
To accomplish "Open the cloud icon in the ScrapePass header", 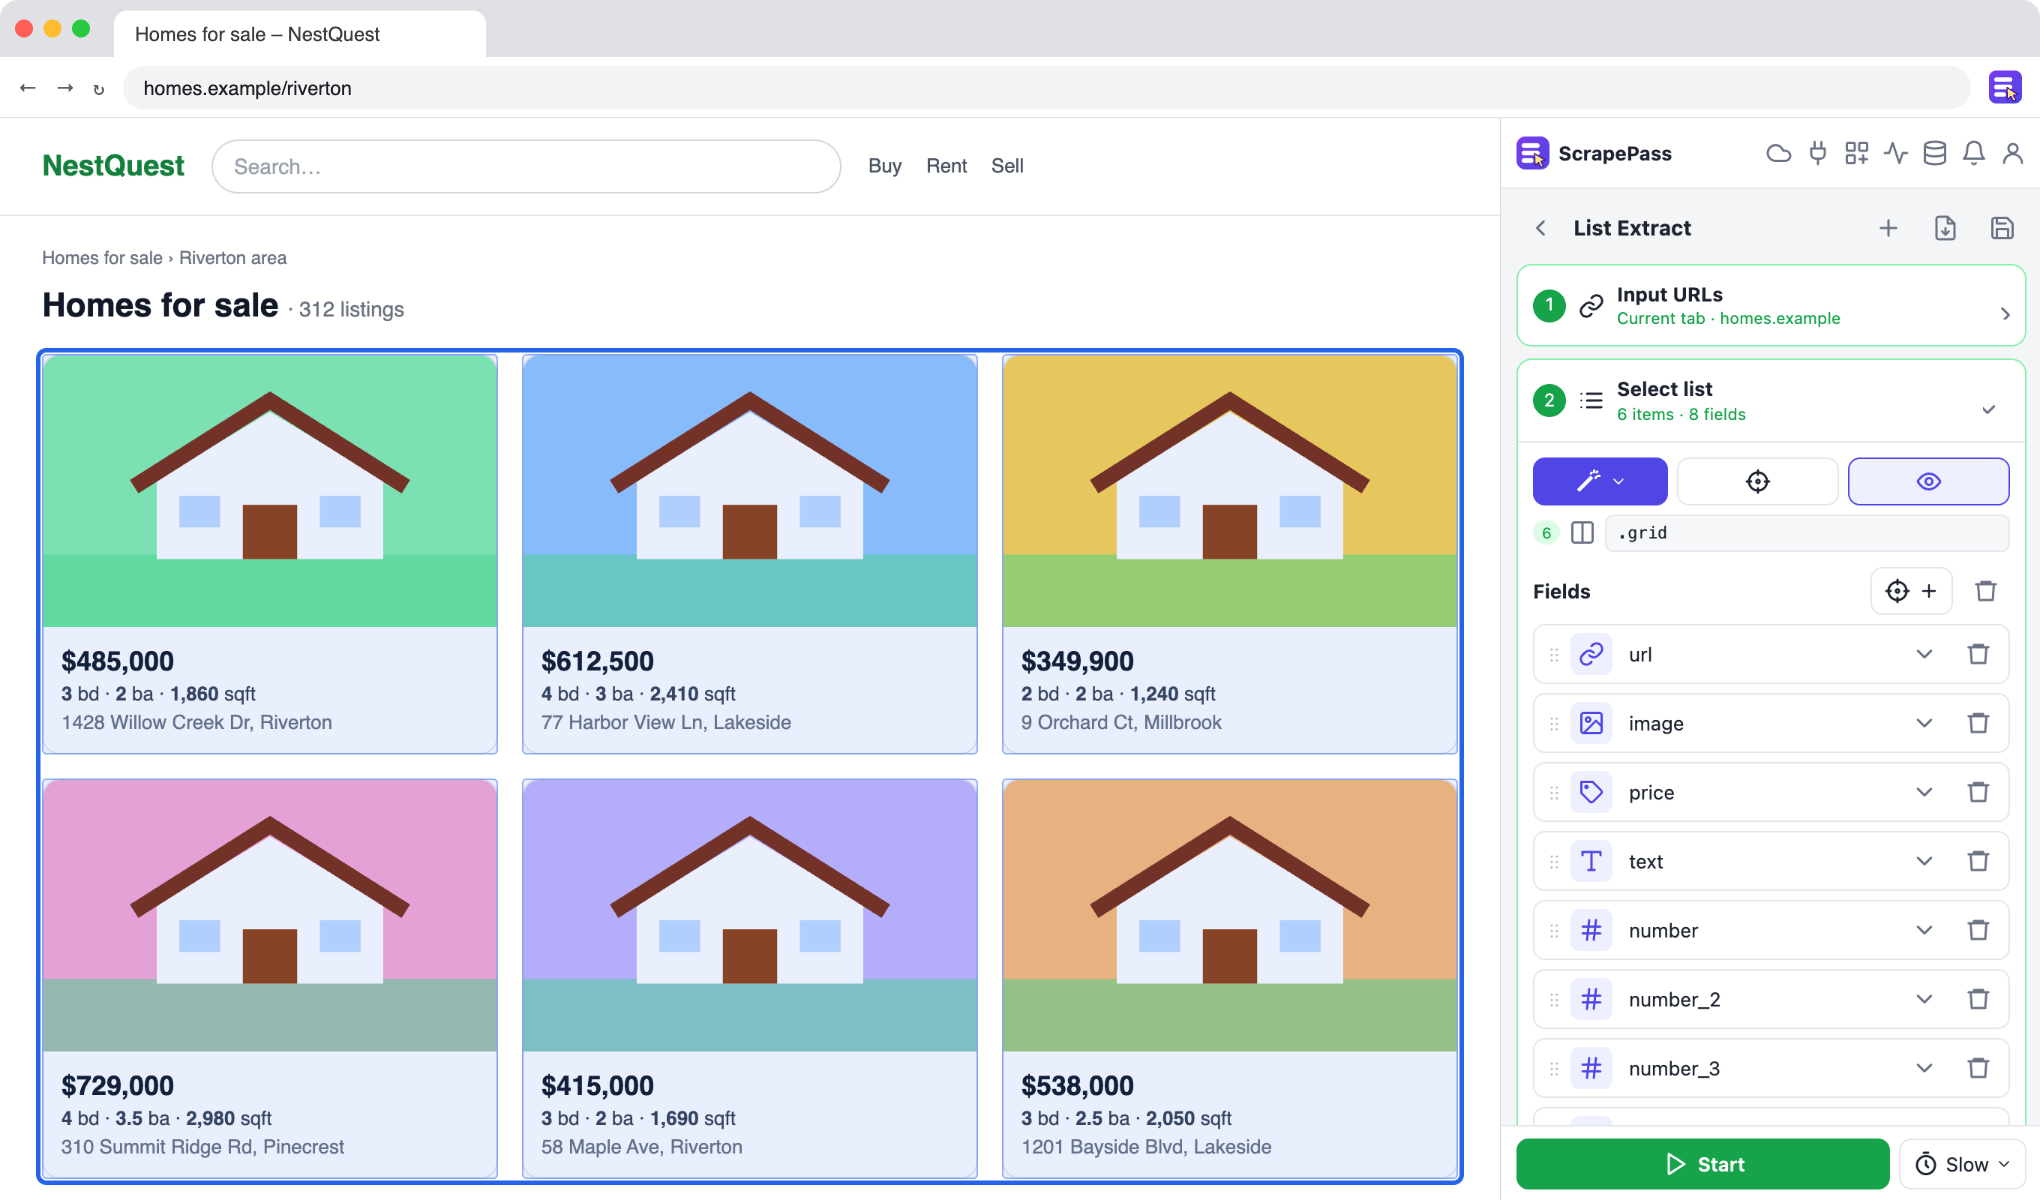I will (1778, 153).
